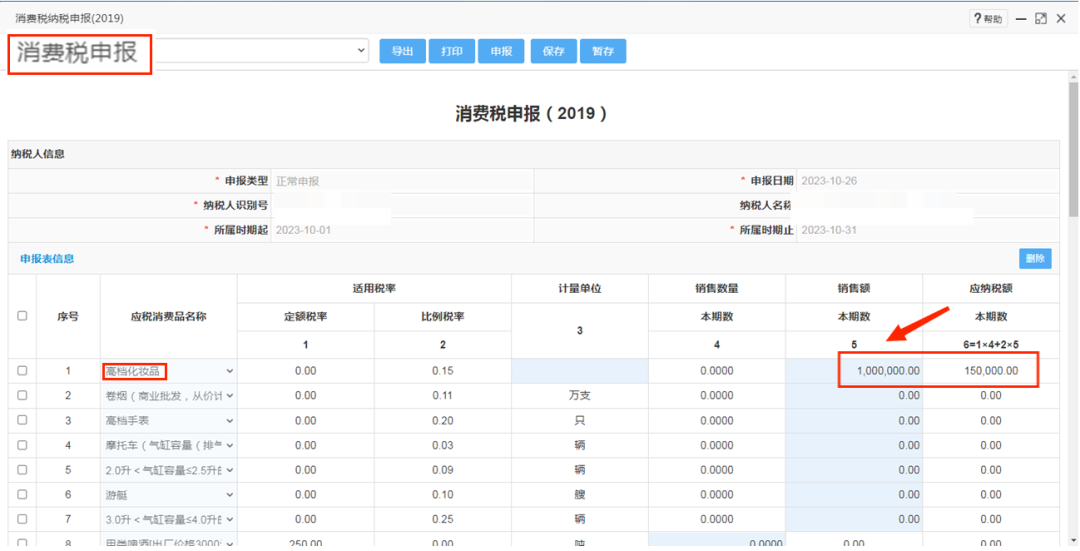
Task: Toggle the select-all checkbox in table header
Action: point(22,315)
